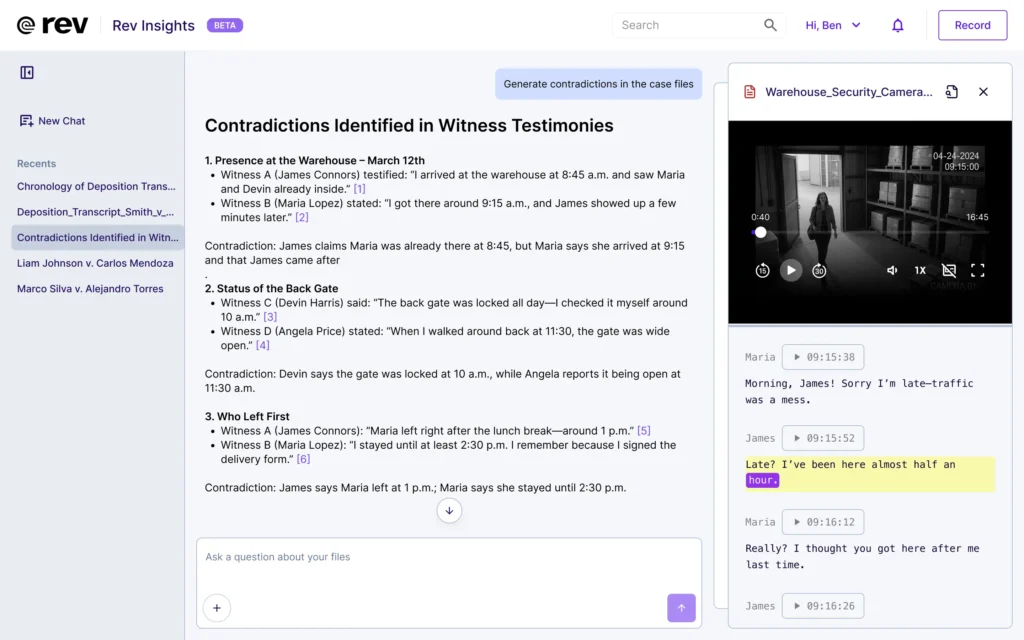Image resolution: width=1024 pixels, height=640 pixels.
Task: Change the 1X playback speed
Action: (920, 270)
